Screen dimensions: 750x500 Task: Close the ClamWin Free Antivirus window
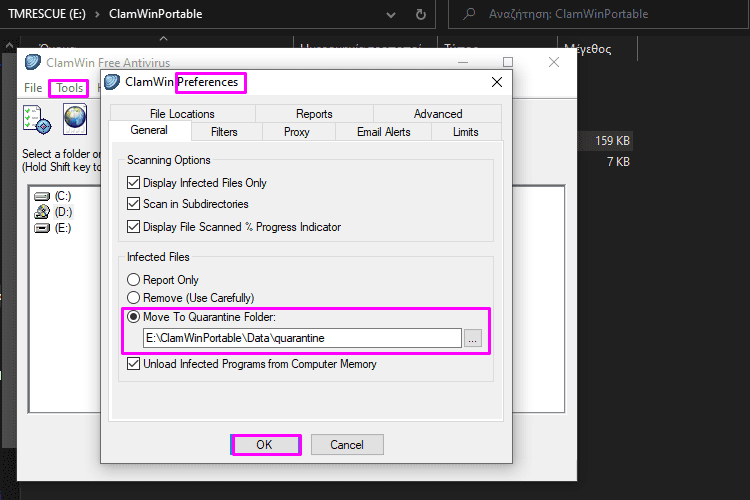click(554, 62)
